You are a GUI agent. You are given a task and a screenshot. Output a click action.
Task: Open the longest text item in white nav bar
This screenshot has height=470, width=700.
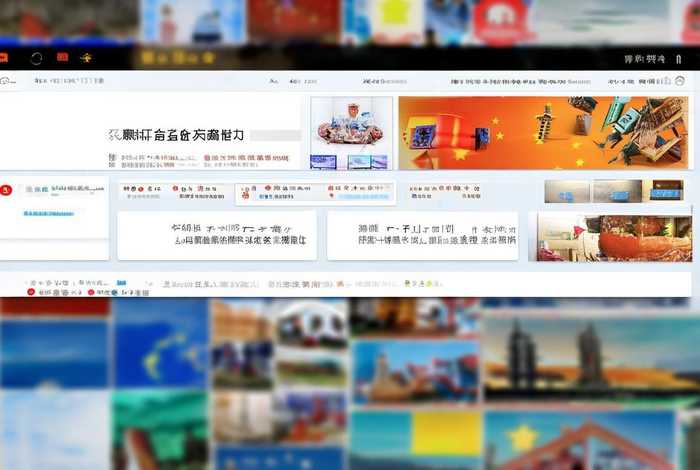(x=521, y=82)
